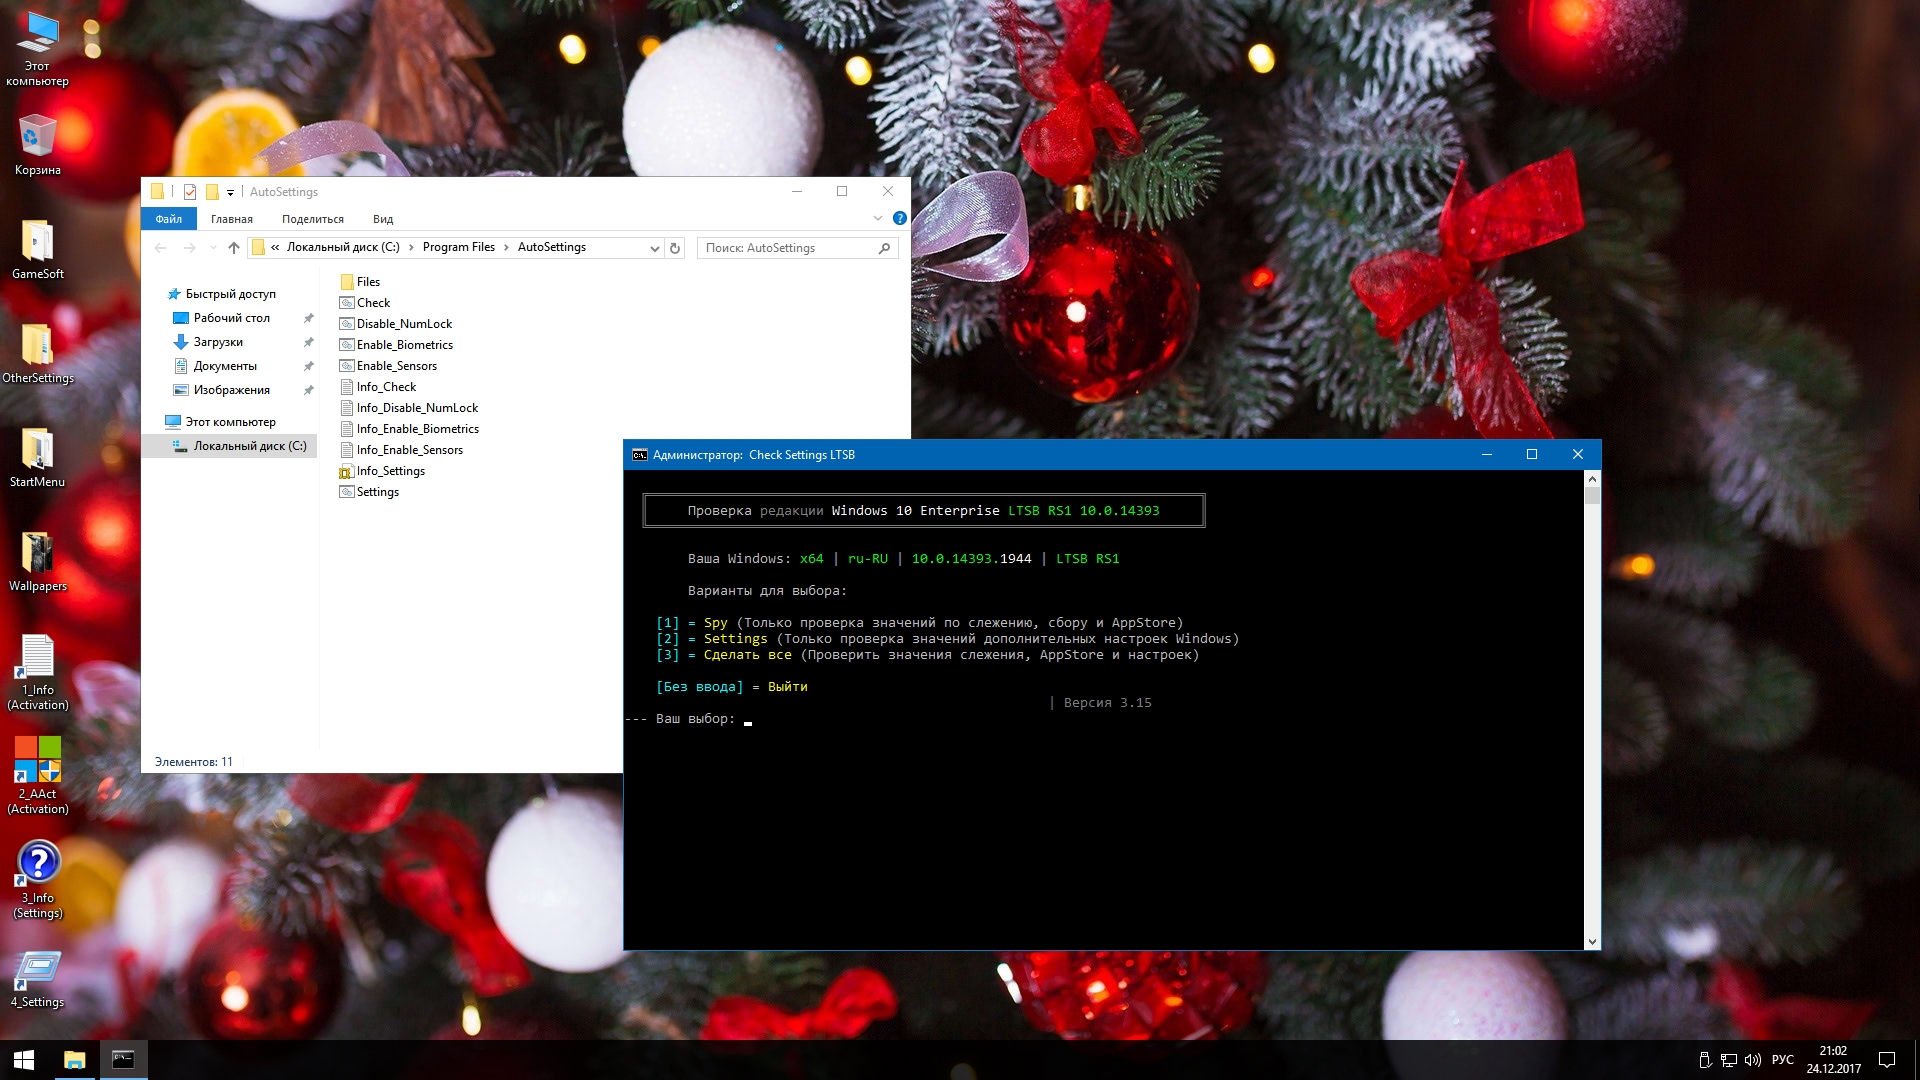Expand the Program Files breadcrumb arrow
The width and height of the screenshot is (1920, 1080).
(506, 247)
